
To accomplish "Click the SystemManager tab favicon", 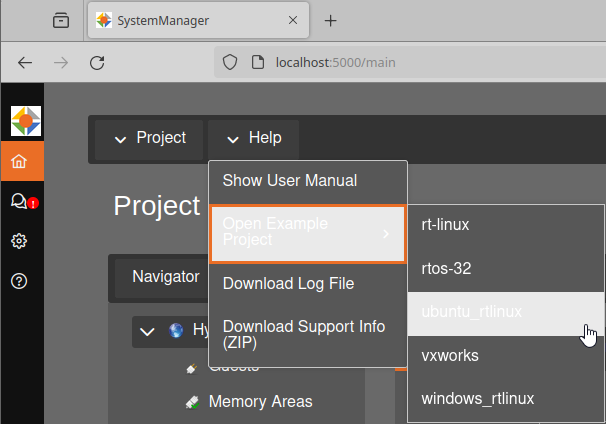I will click(104, 20).
